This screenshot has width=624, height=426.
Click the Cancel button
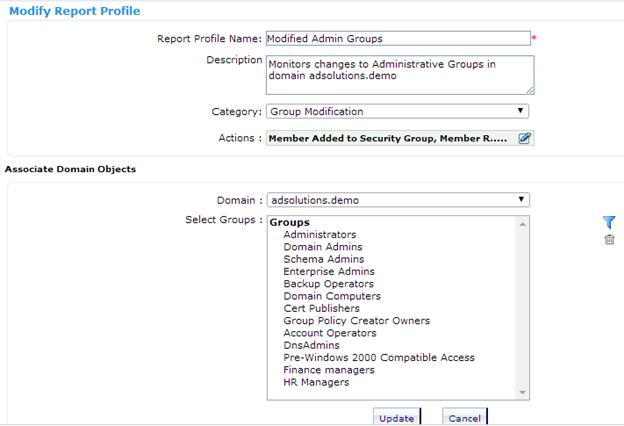tap(464, 417)
